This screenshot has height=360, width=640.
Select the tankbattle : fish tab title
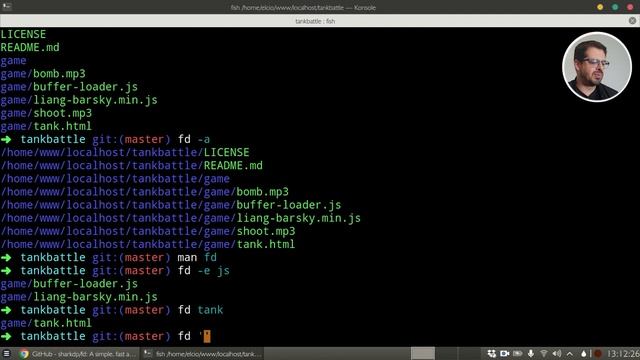click(x=315, y=21)
